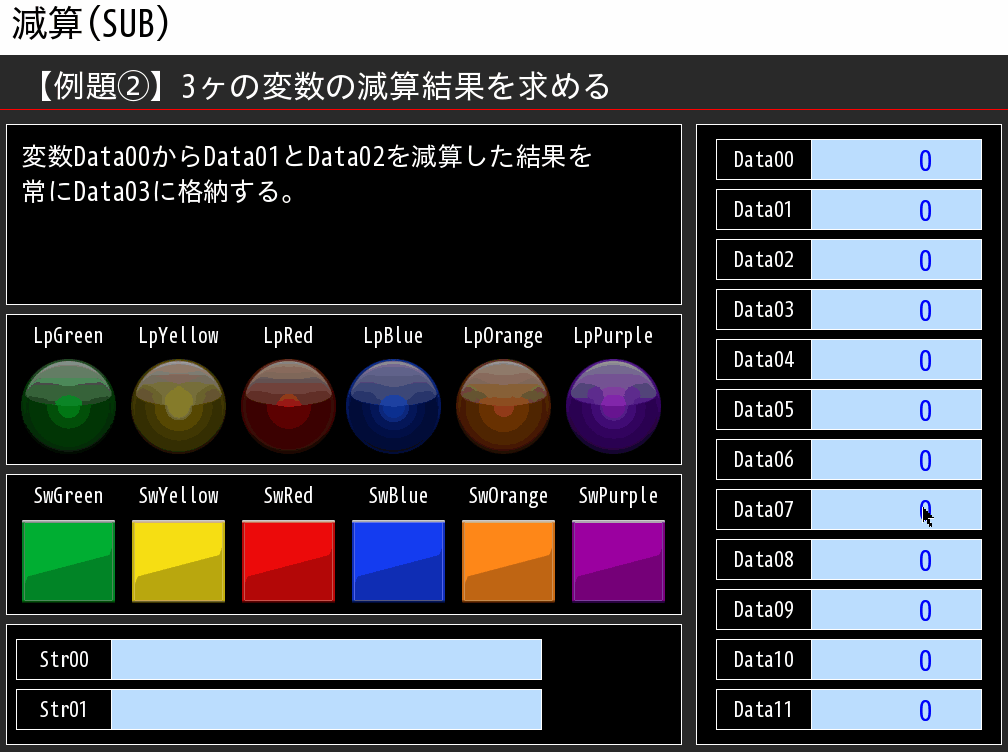Viewport: 1008px width, 752px height.
Task: Click the LpRed lamp indicator
Action: (x=288, y=406)
